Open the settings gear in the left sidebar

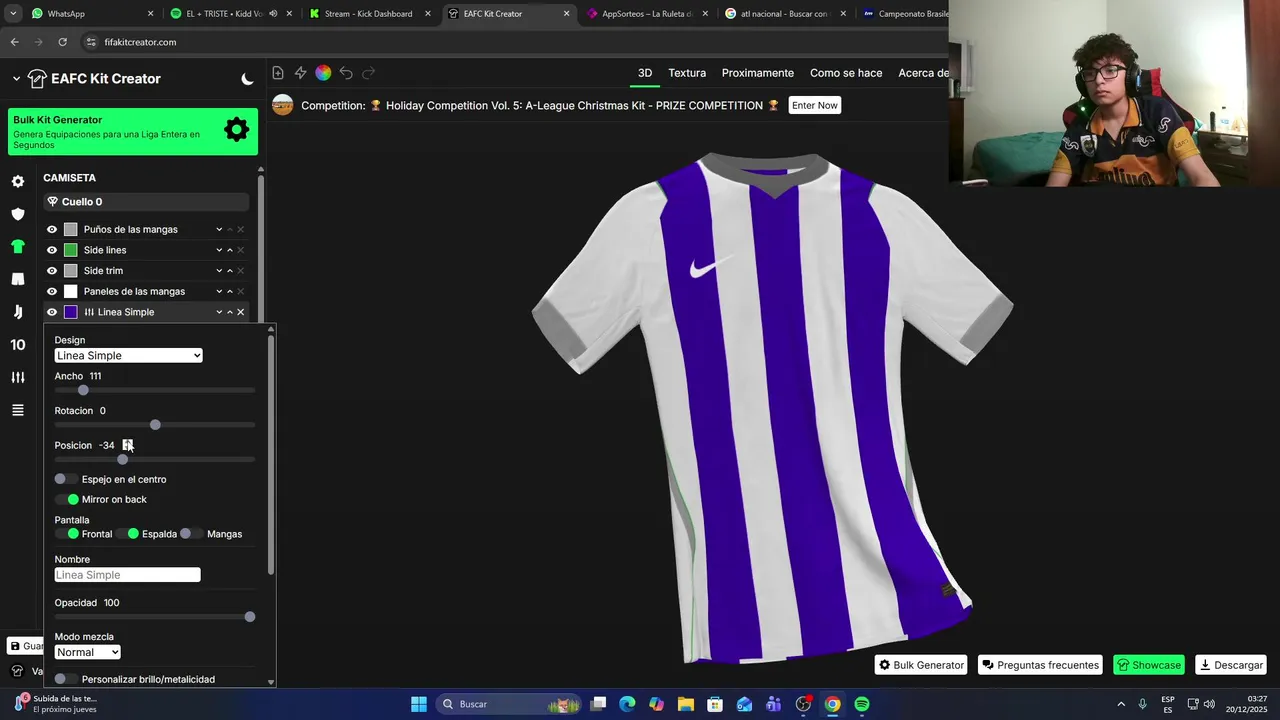click(18, 182)
